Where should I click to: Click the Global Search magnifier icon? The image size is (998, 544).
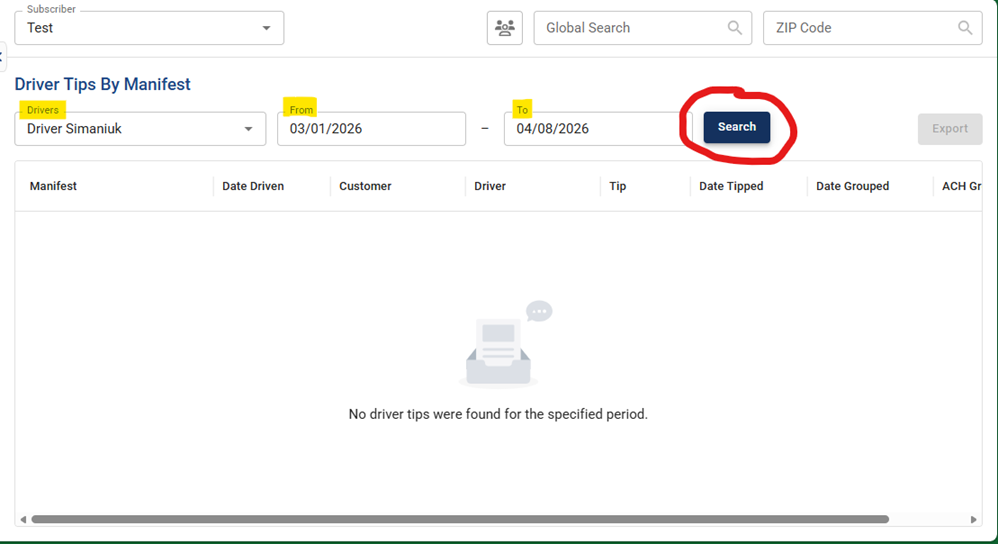tap(735, 28)
